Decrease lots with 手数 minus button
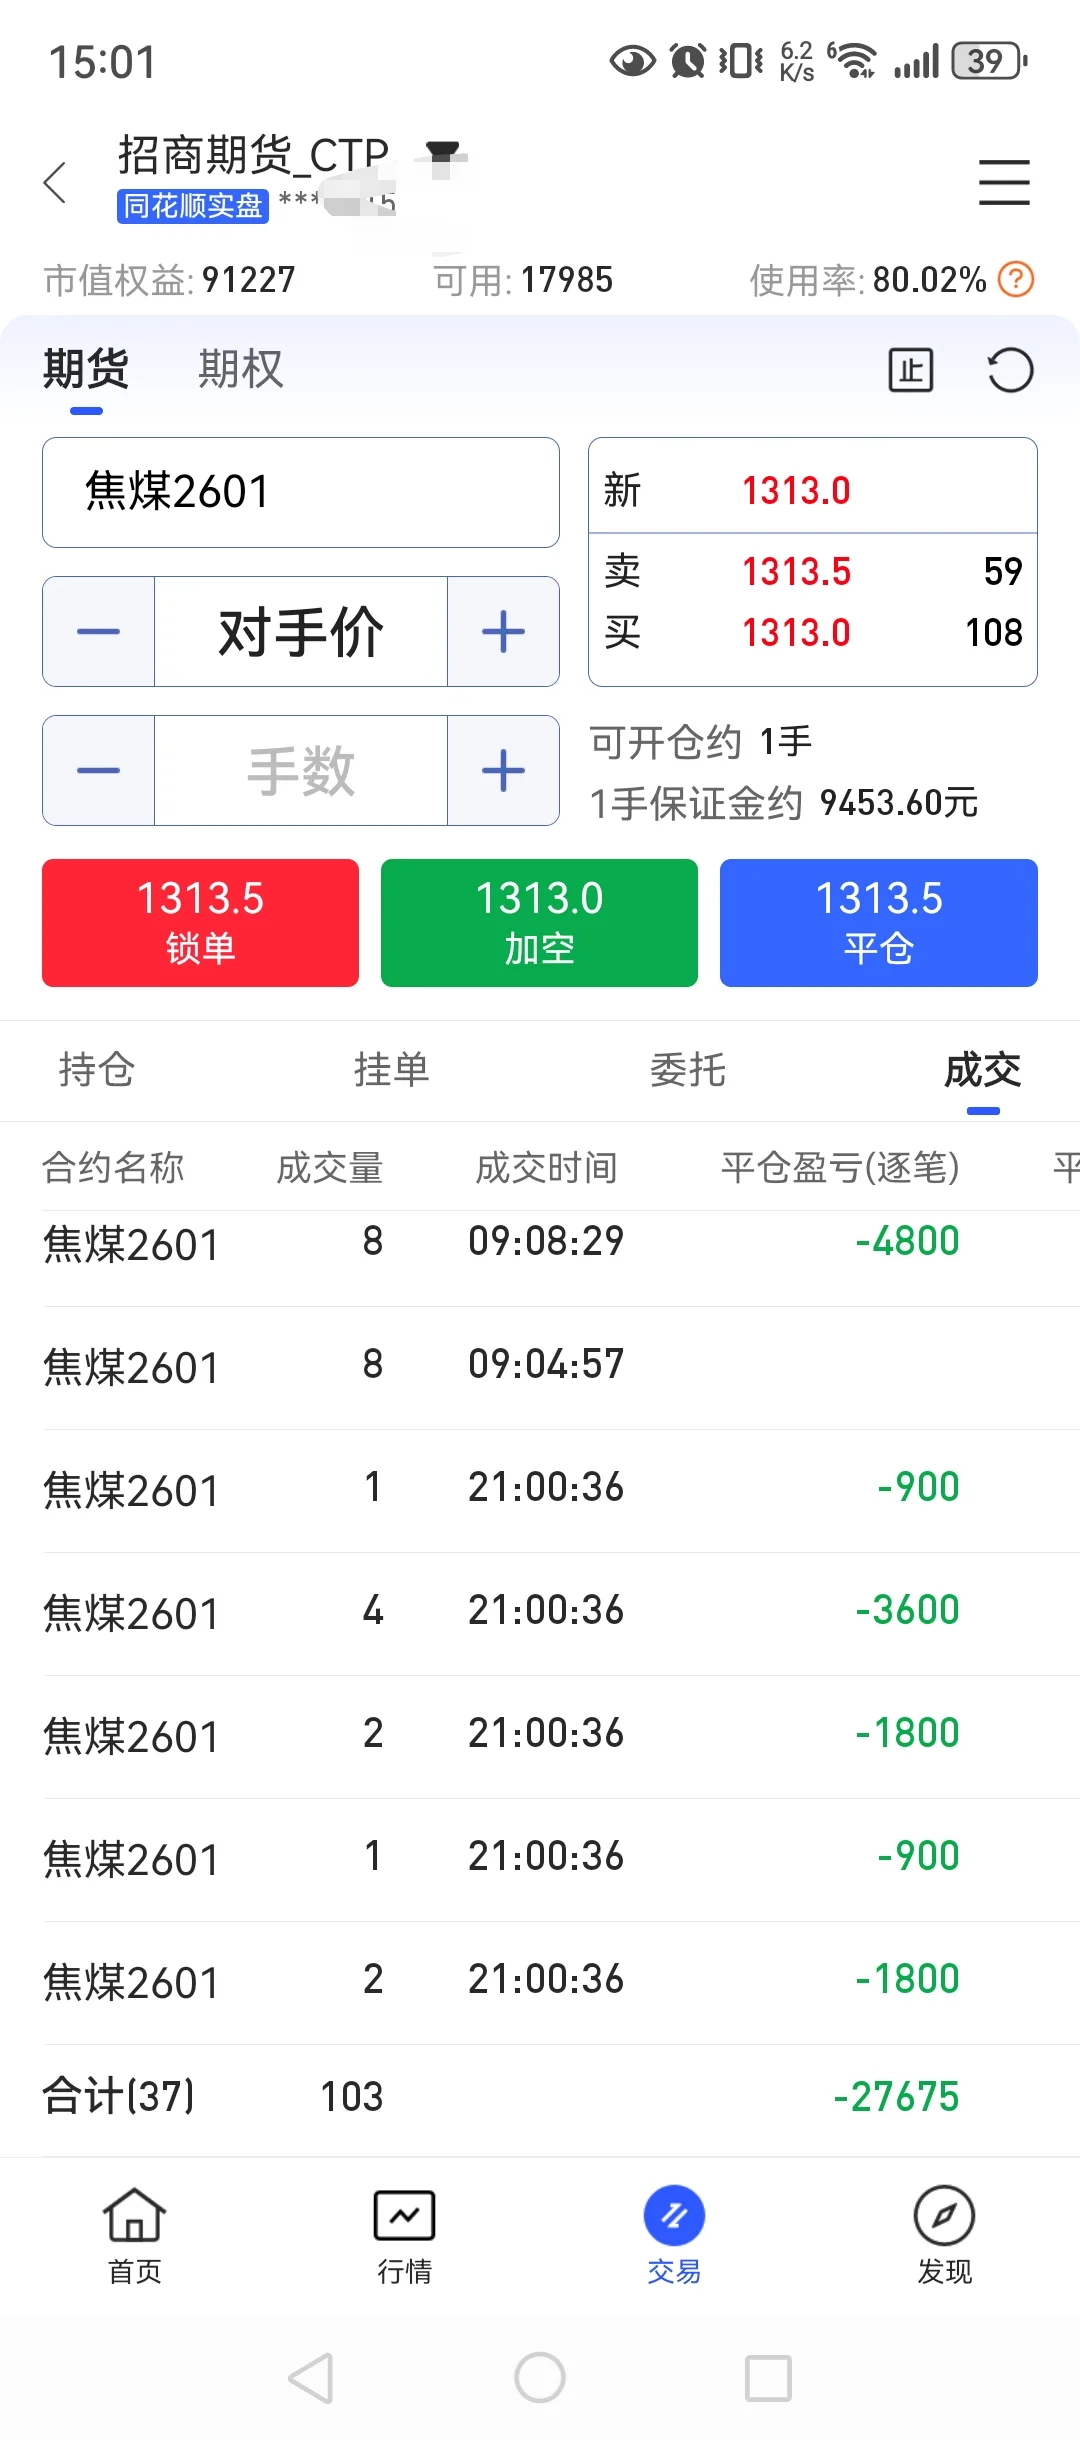The height and width of the screenshot is (2440, 1080). [98, 770]
